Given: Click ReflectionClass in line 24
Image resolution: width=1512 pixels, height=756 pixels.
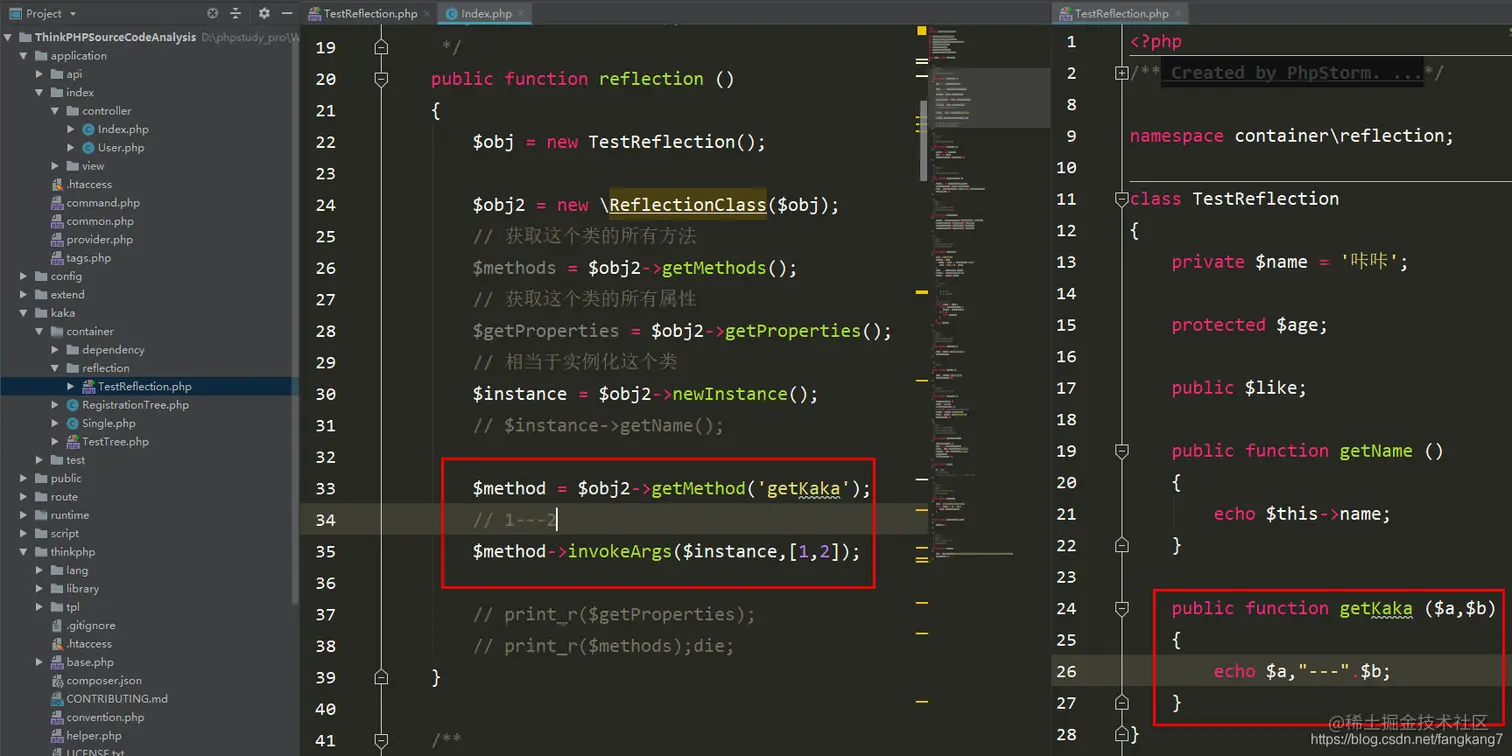Looking at the screenshot, I should 687,205.
